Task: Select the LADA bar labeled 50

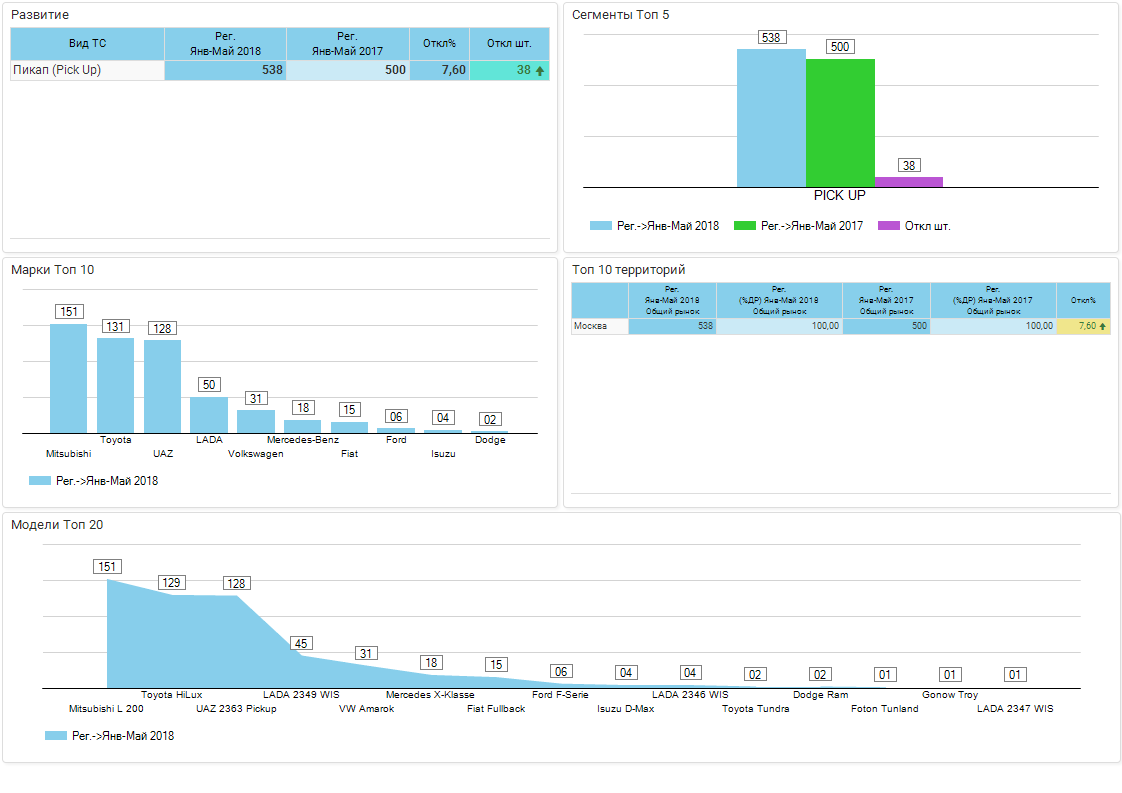Action: (x=209, y=415)
